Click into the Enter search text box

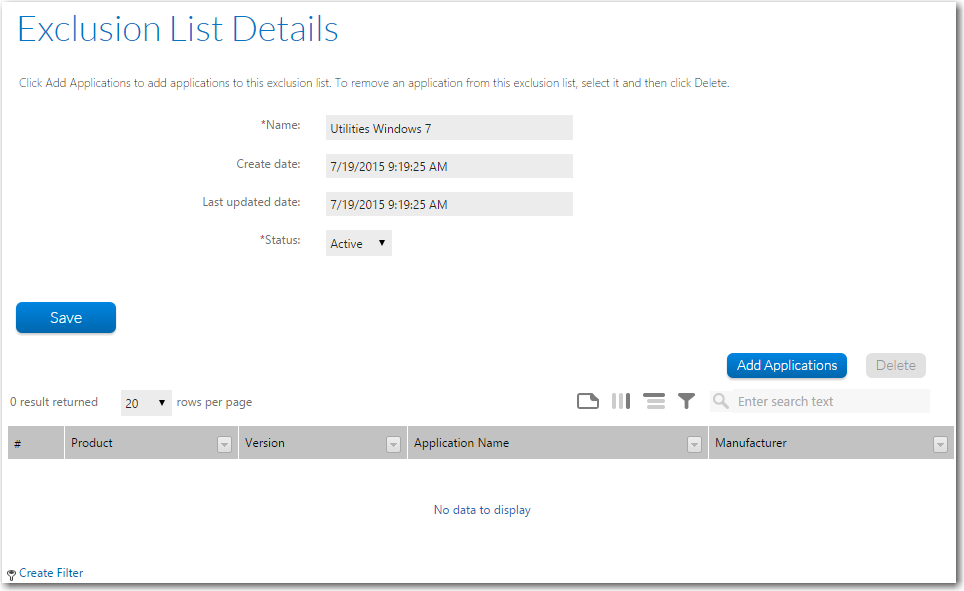coord(830,402)
